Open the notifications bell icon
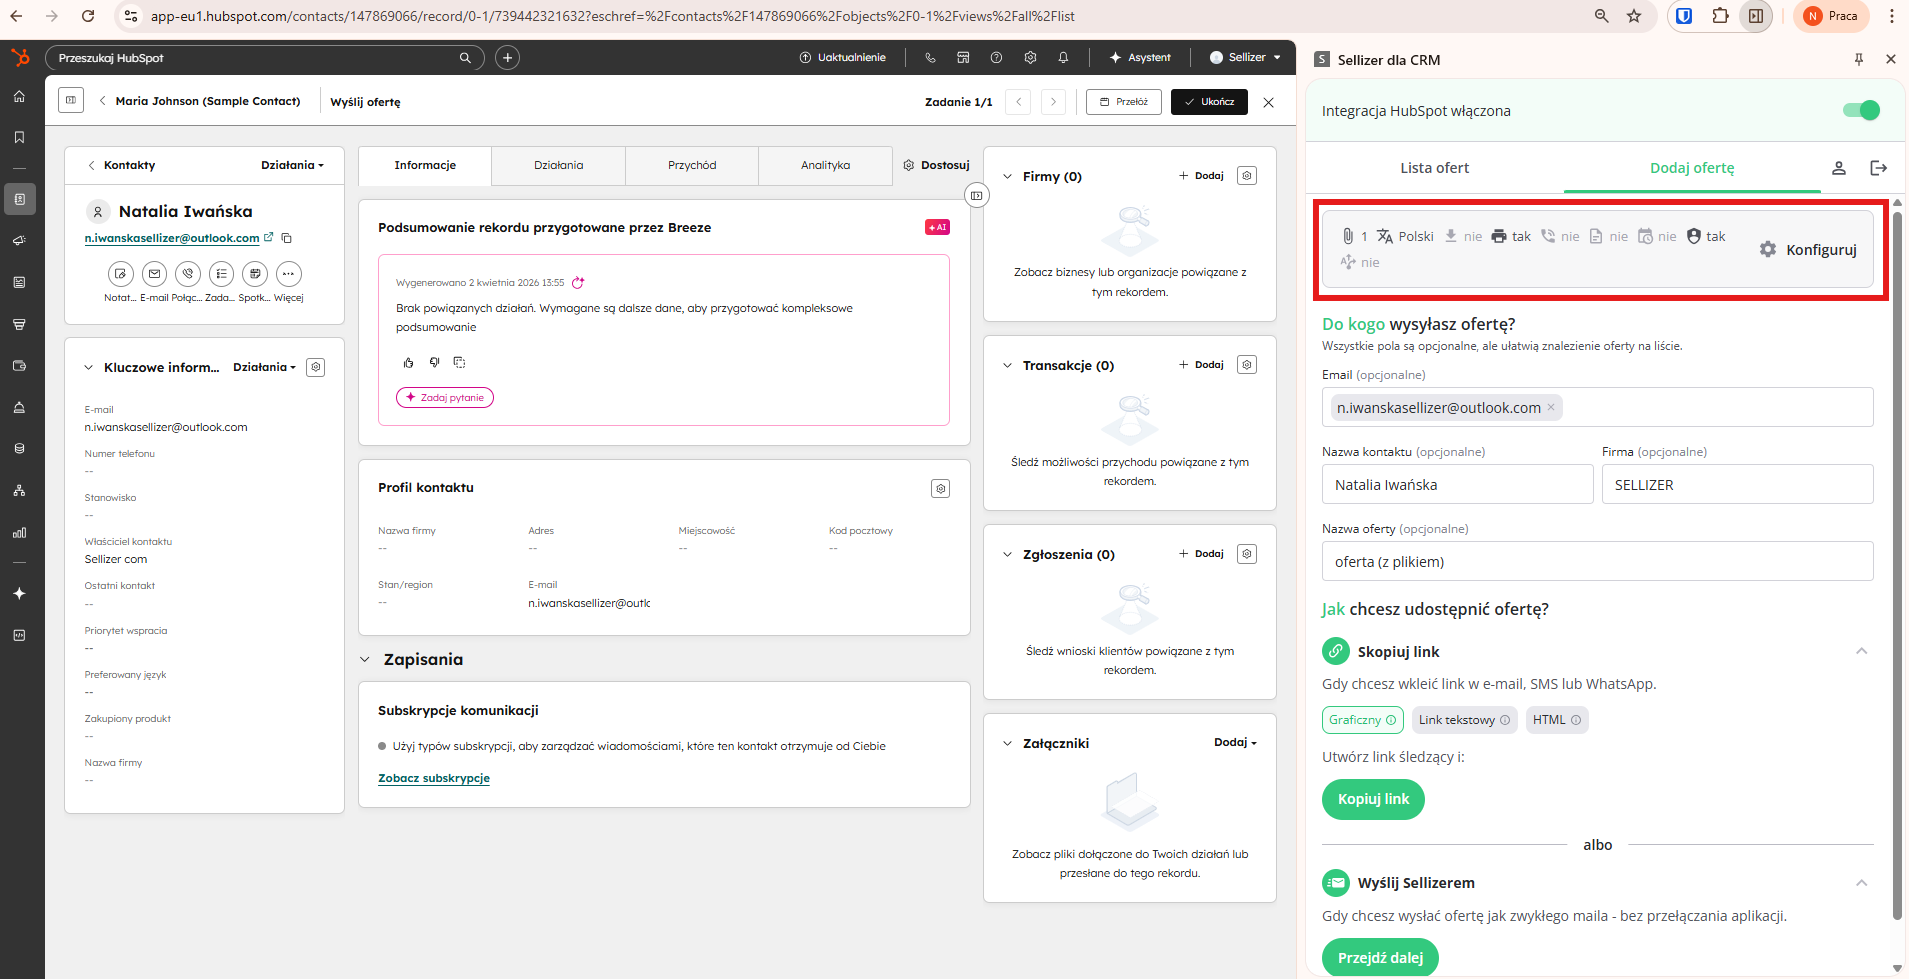The image size is (1909, 979). pyautogui.click(x=1063, y=58)
